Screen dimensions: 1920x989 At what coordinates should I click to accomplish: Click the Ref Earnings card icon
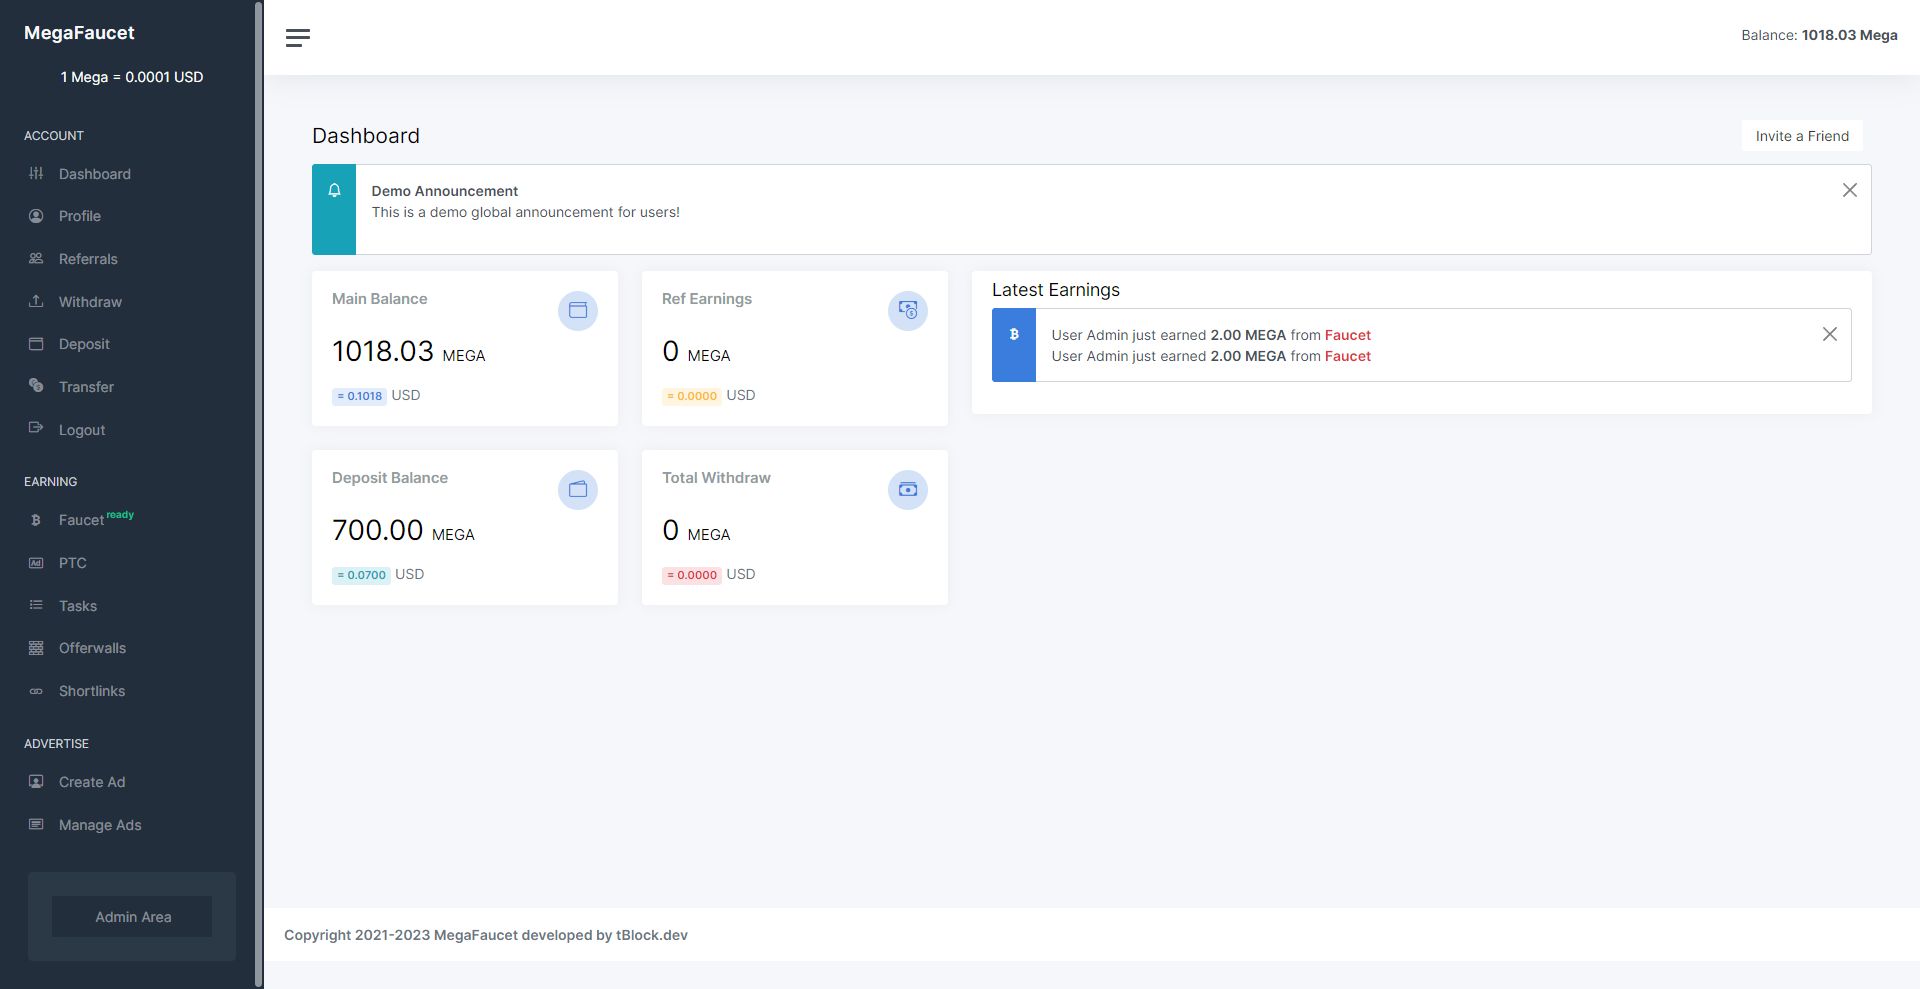908,311
